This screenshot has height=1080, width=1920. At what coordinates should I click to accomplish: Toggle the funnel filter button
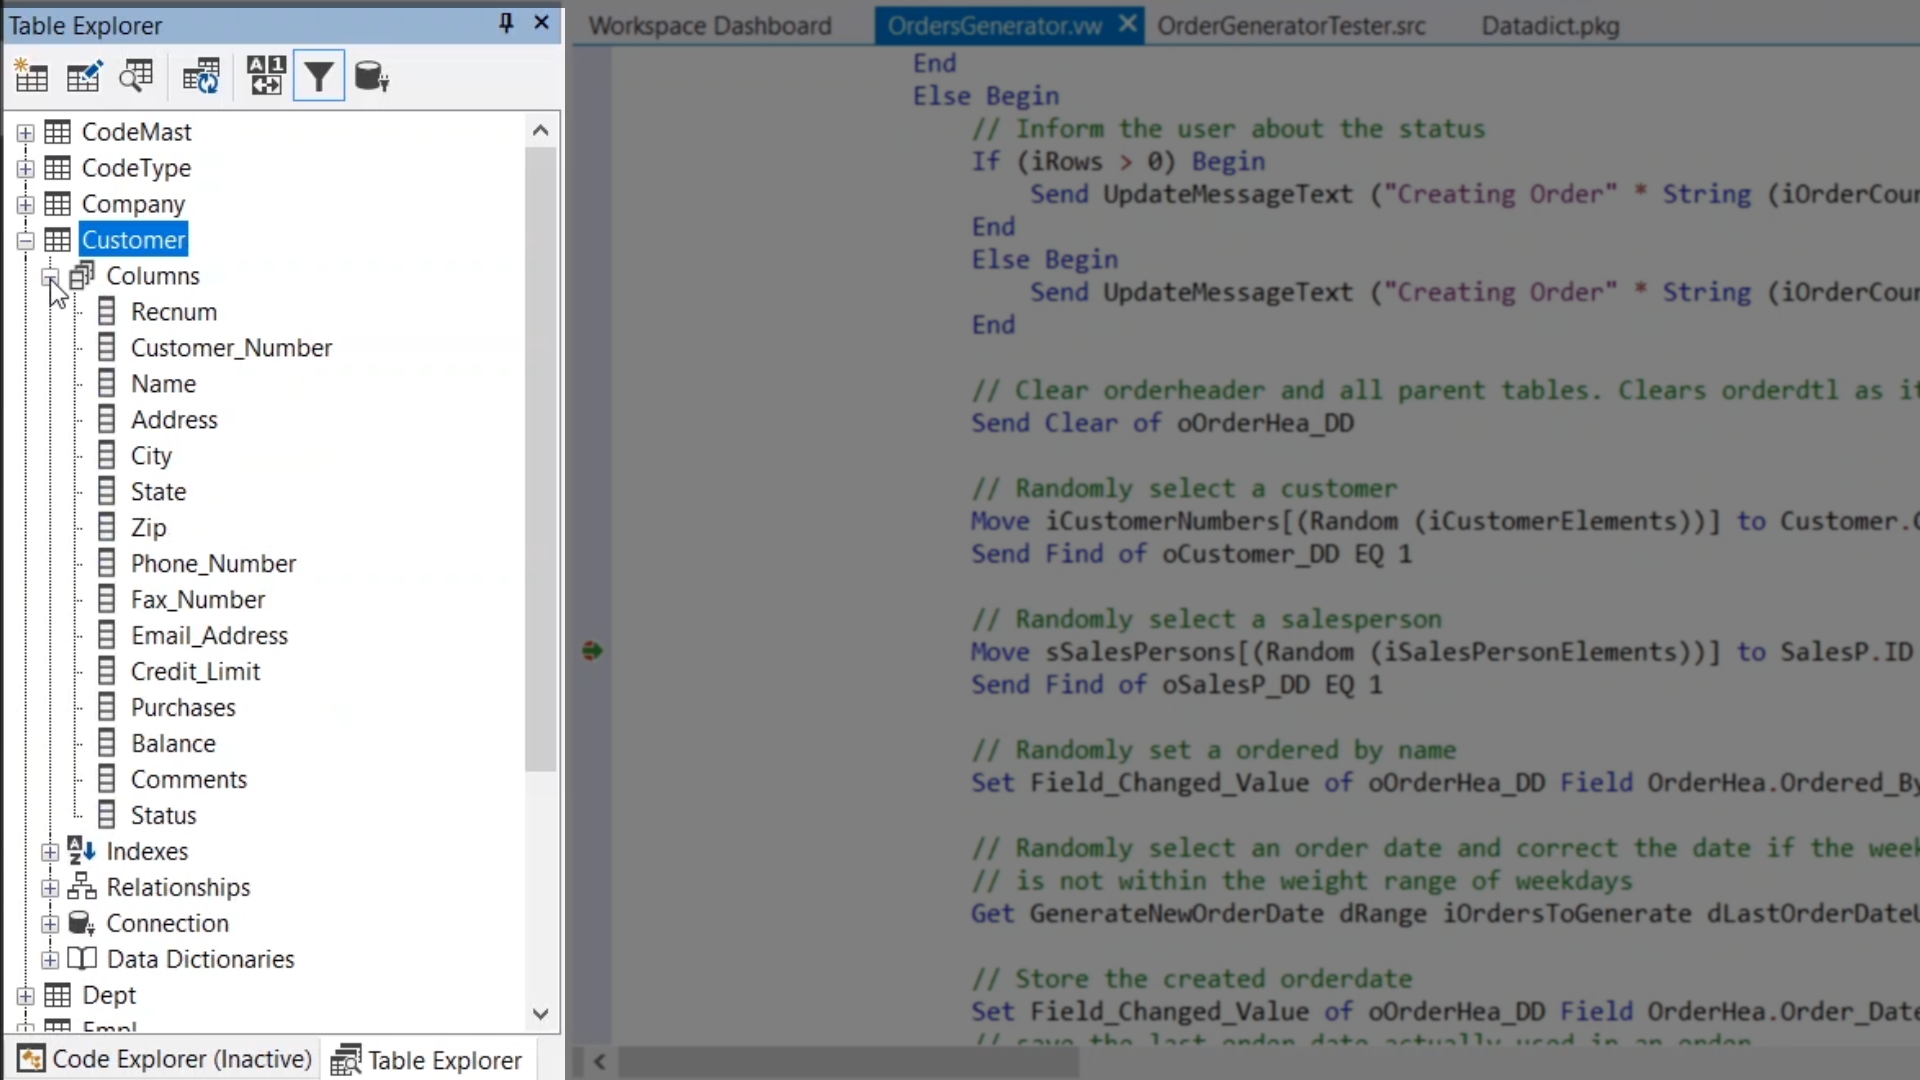pos(319,76)
